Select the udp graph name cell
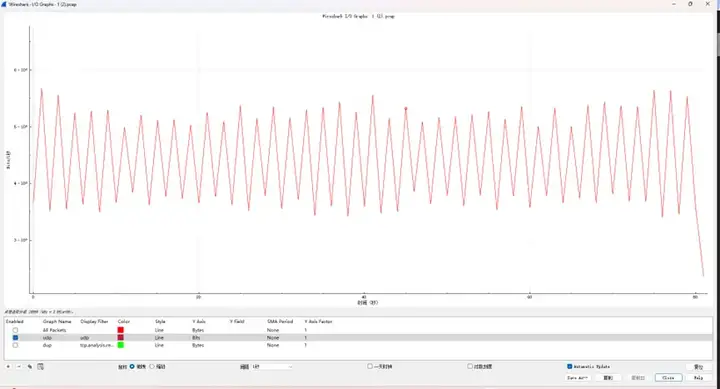The image size is (720, 389). point(47,338)
